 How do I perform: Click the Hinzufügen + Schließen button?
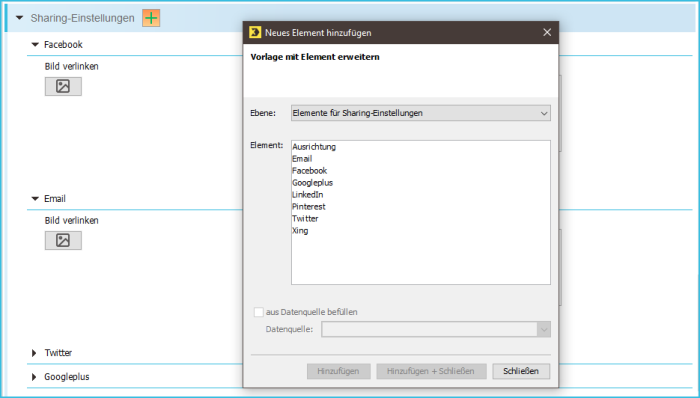(431, 371)
